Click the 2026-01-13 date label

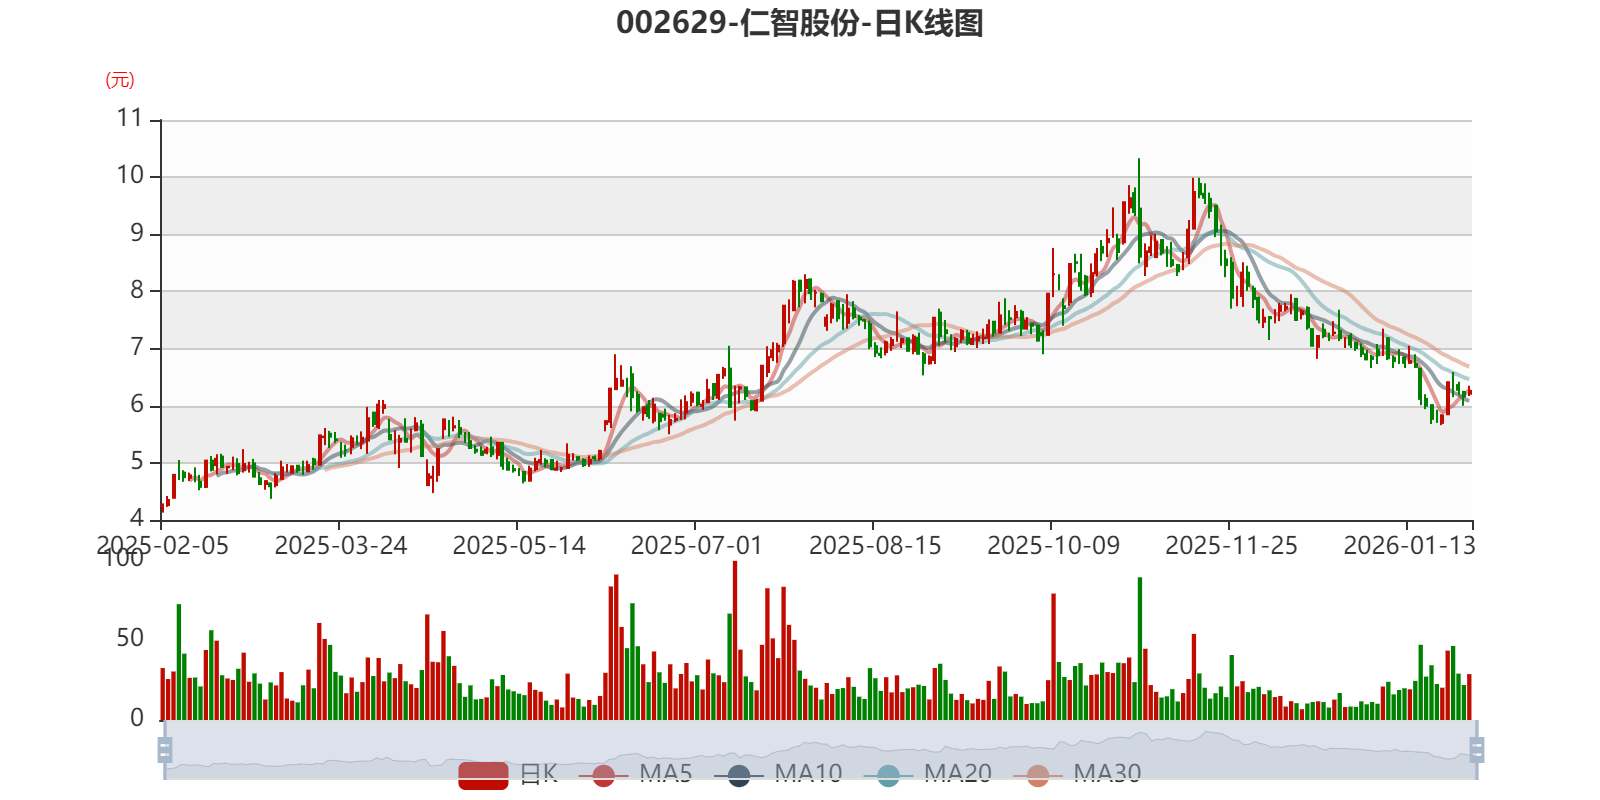(x=1409, y=546)
